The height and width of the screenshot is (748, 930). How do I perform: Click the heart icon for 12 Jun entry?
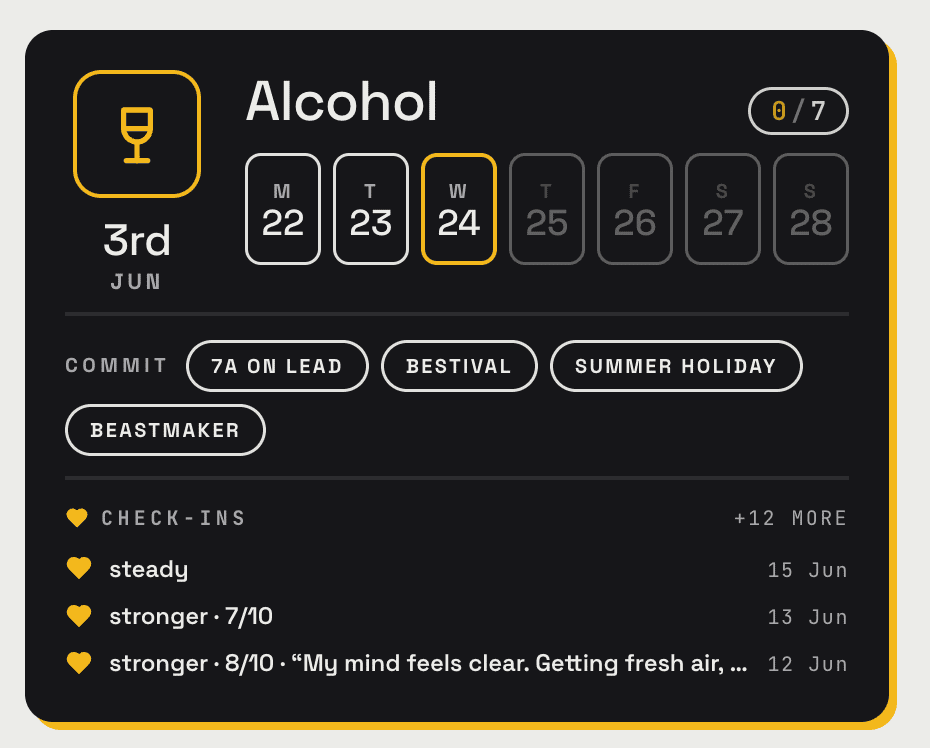79,663
